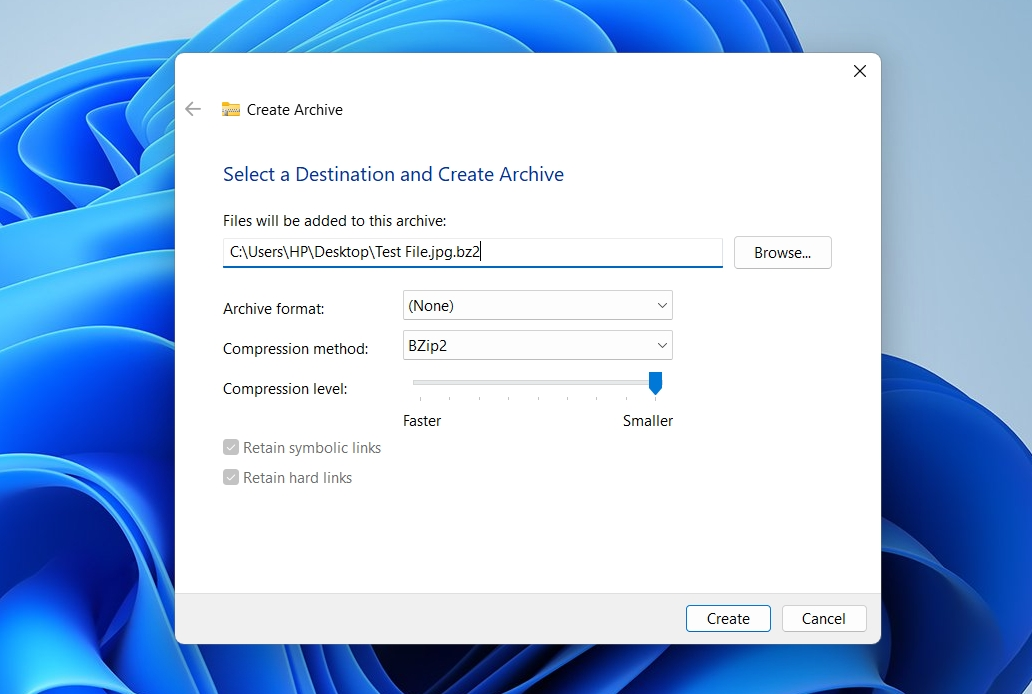Click the Smaller label under the slider
The height and width of the screenshot is (694, 1032).
pyautogui.click(x=647, y=421)
